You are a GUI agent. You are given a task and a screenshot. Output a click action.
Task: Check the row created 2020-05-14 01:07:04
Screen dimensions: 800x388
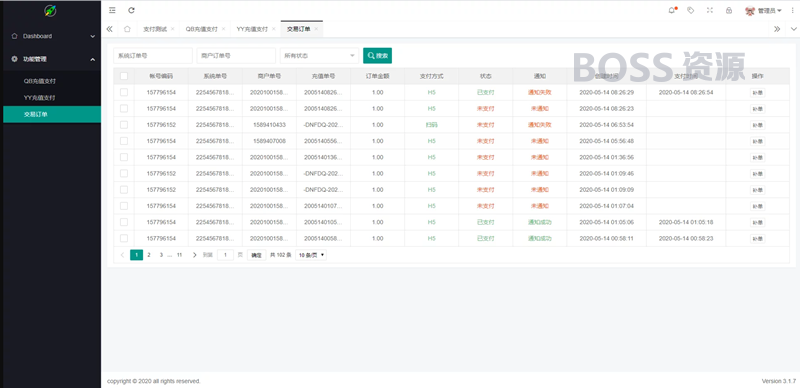[x=124, y=206]
